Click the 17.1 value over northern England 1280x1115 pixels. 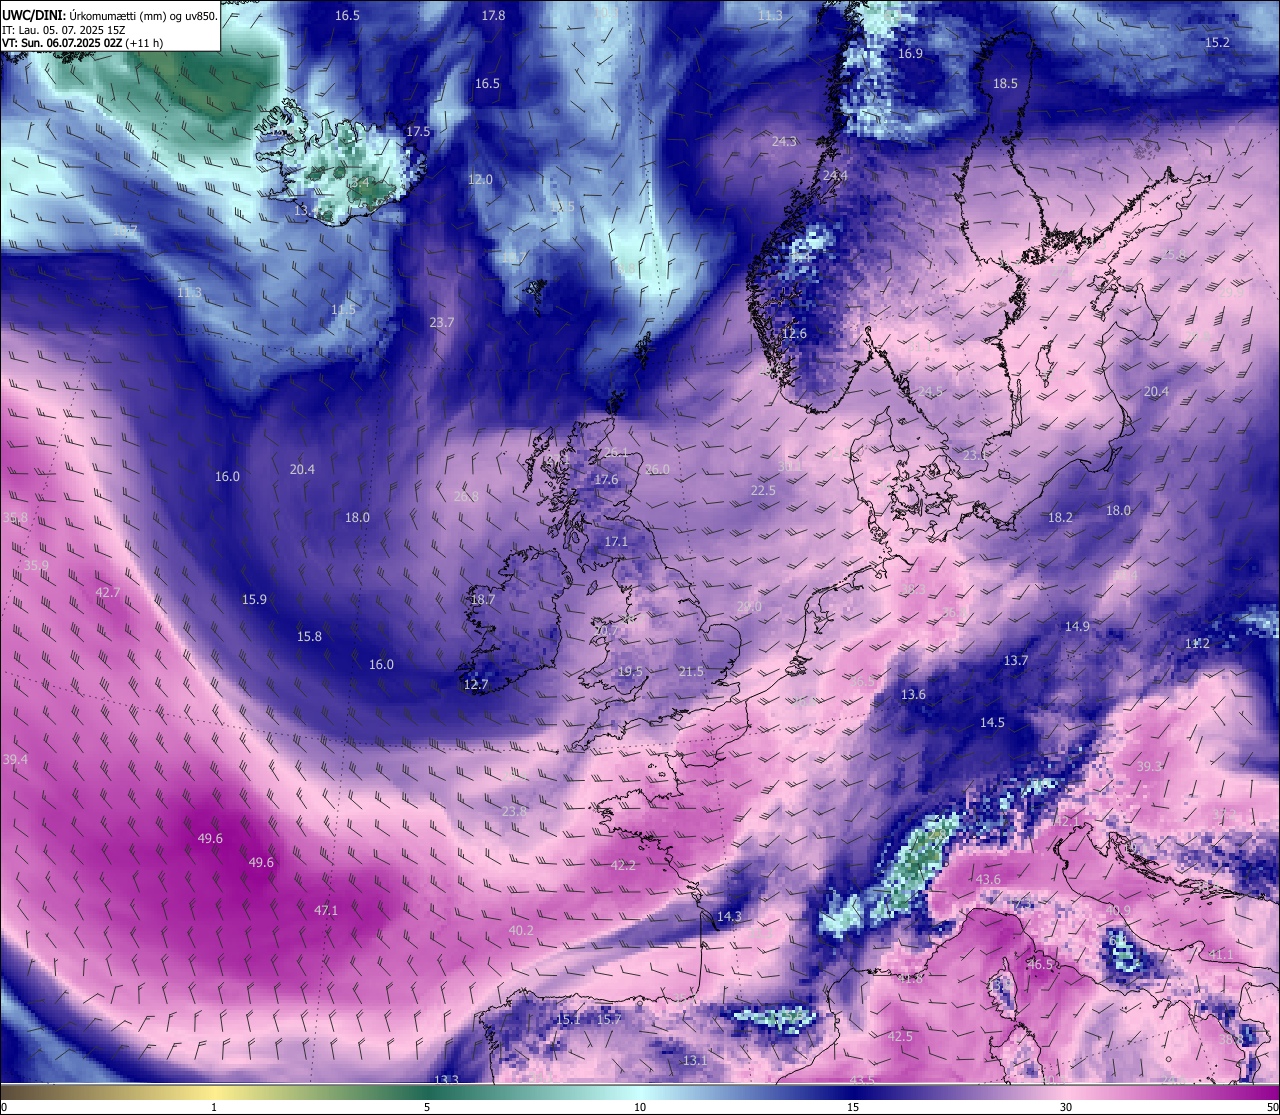click(x=616, y=542)
